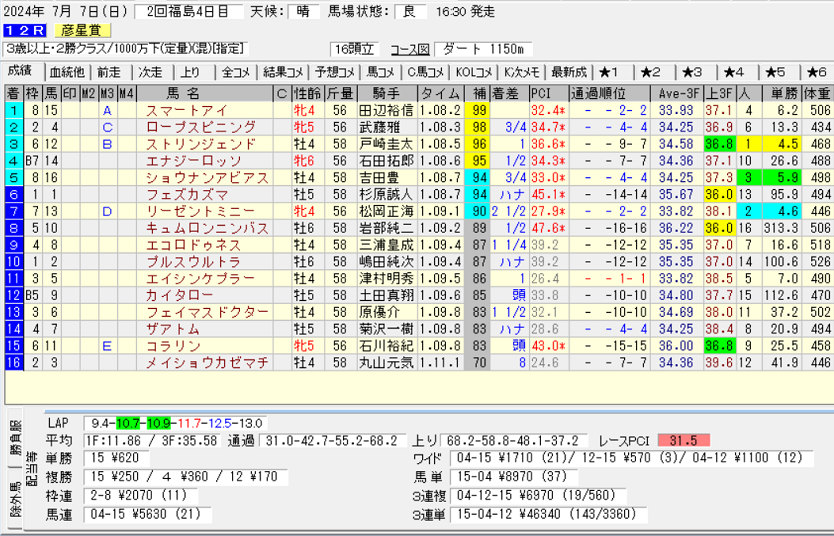Open the 血統他 pedigree tab
This screenshot has width=834, height=536.
67,72
